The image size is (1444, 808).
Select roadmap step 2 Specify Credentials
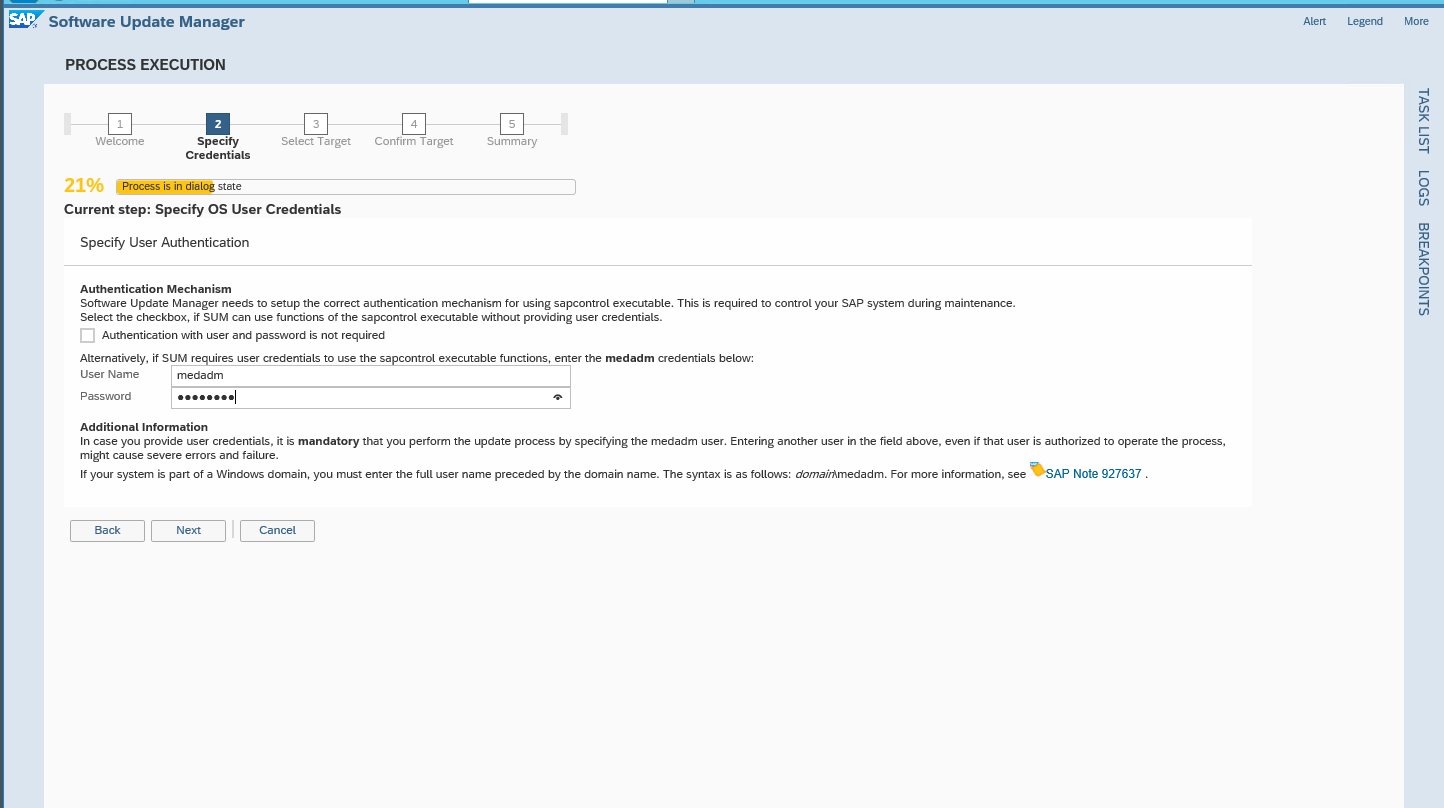(x=218, y=124)
